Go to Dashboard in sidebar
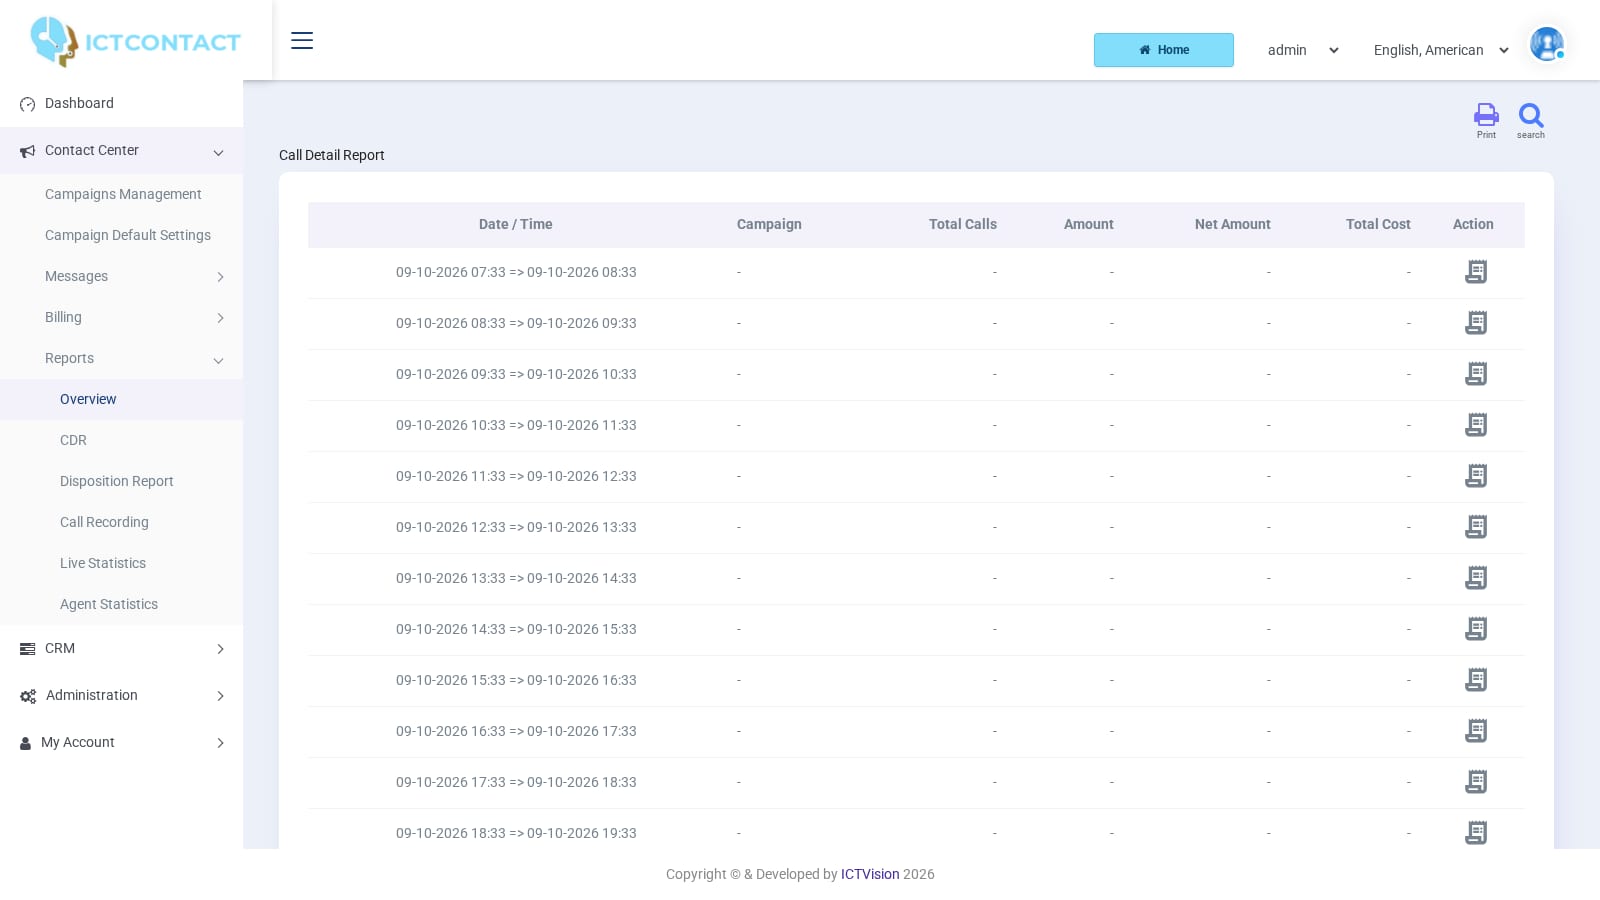Image resolution: width=1600 pixels, height=900 pixels. click(121, 103)
